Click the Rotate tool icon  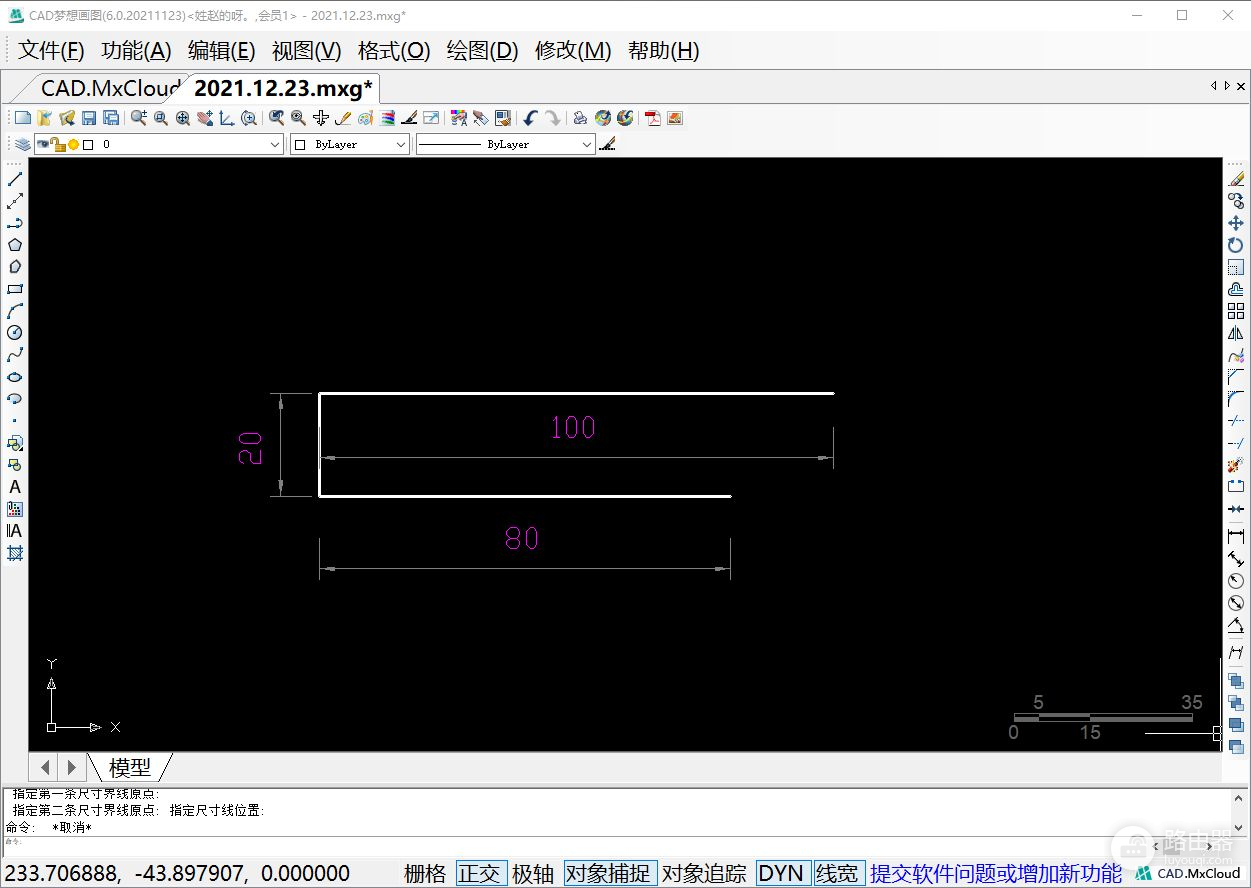[1236, 245]
